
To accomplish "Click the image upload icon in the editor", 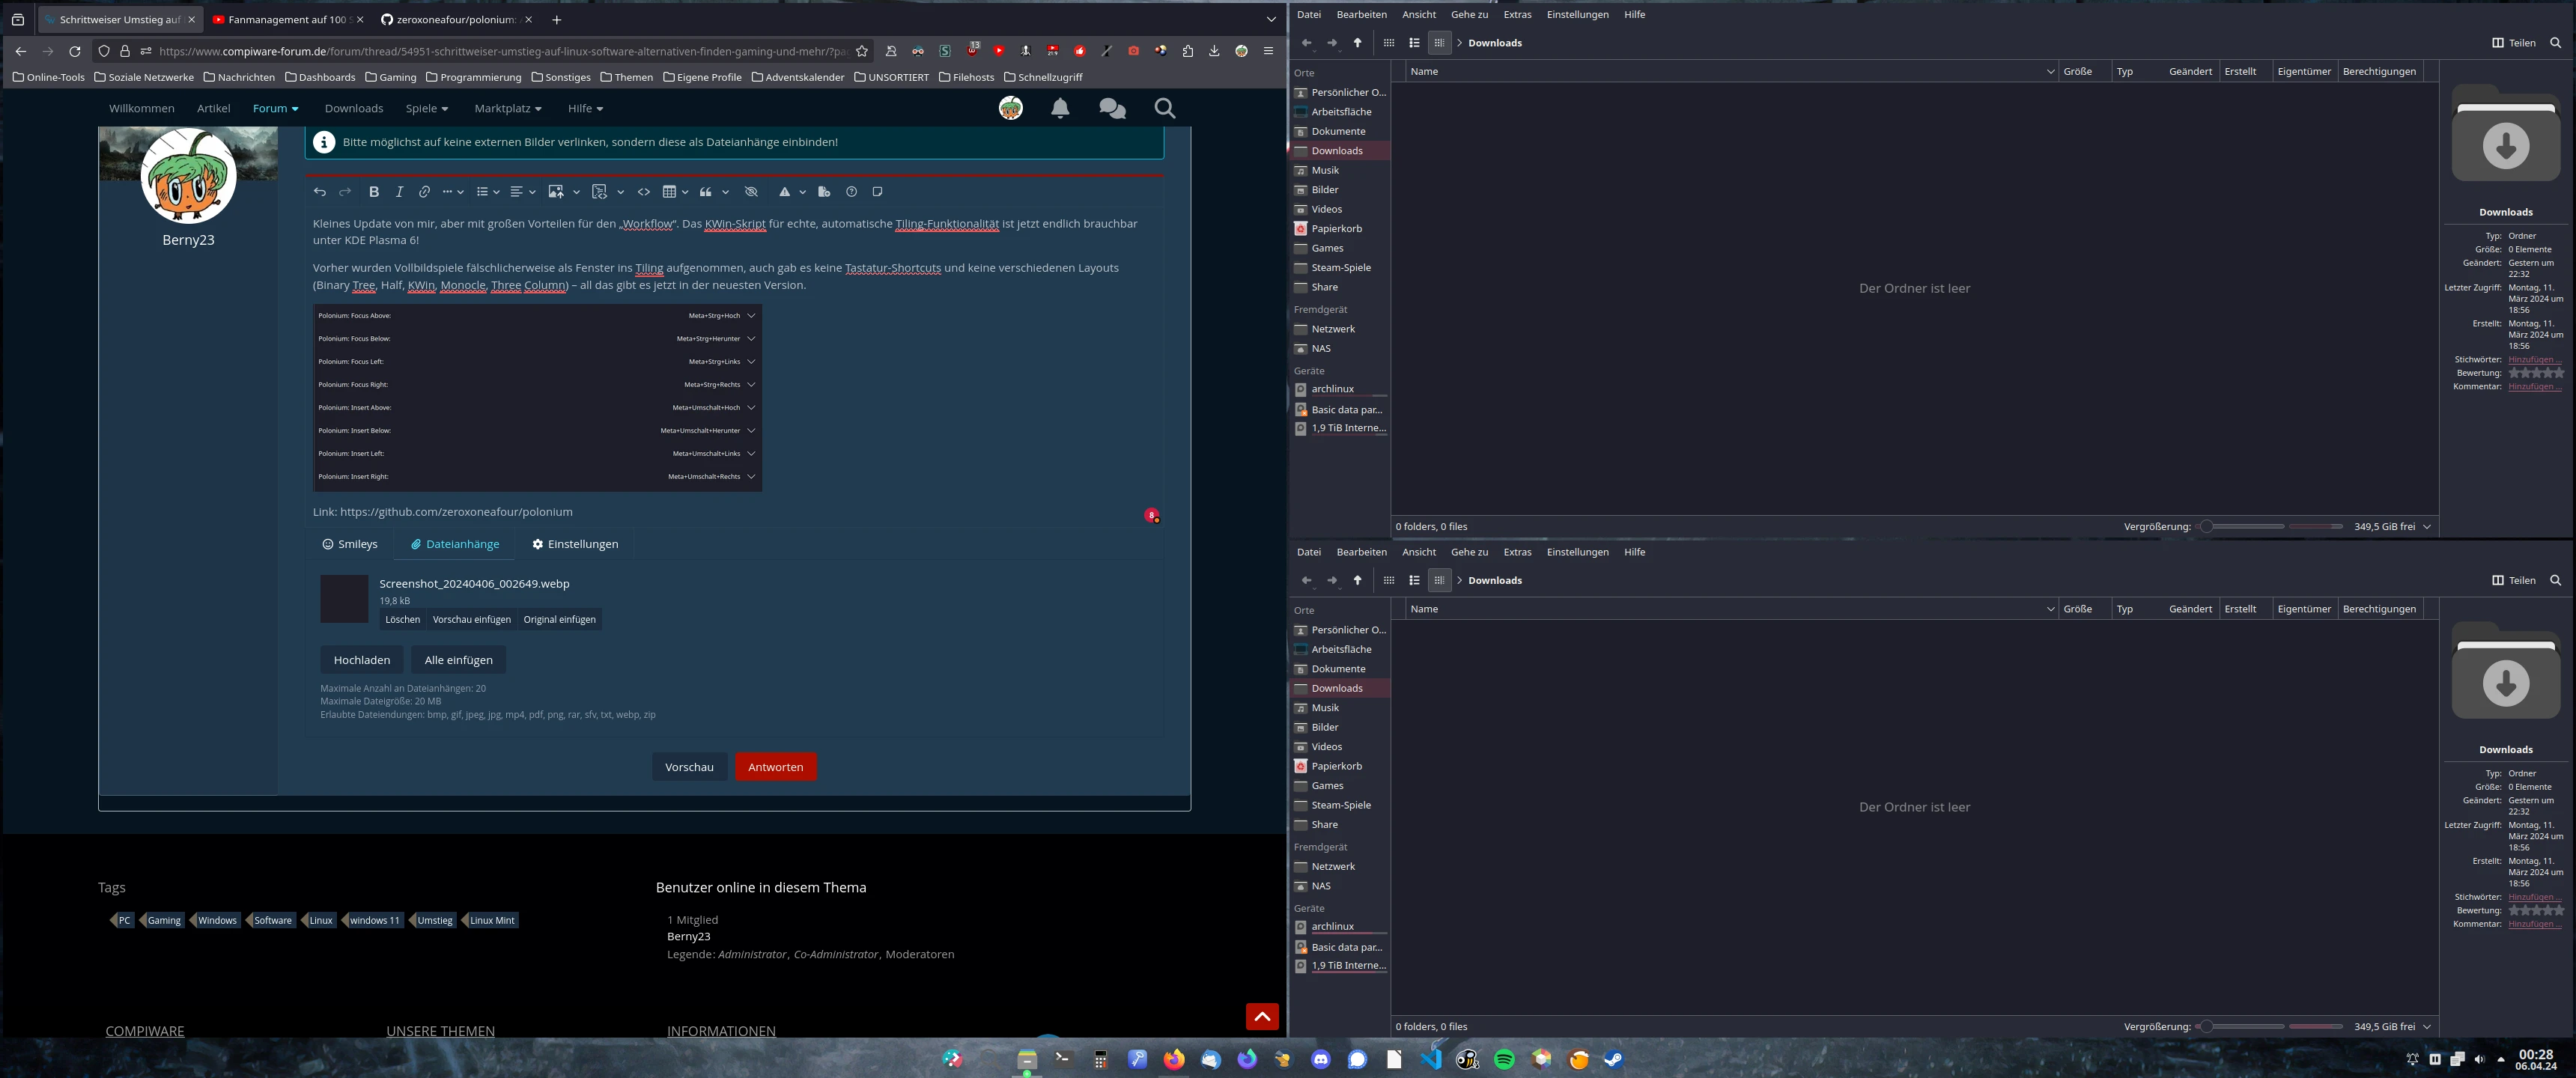I will (556, 192).
